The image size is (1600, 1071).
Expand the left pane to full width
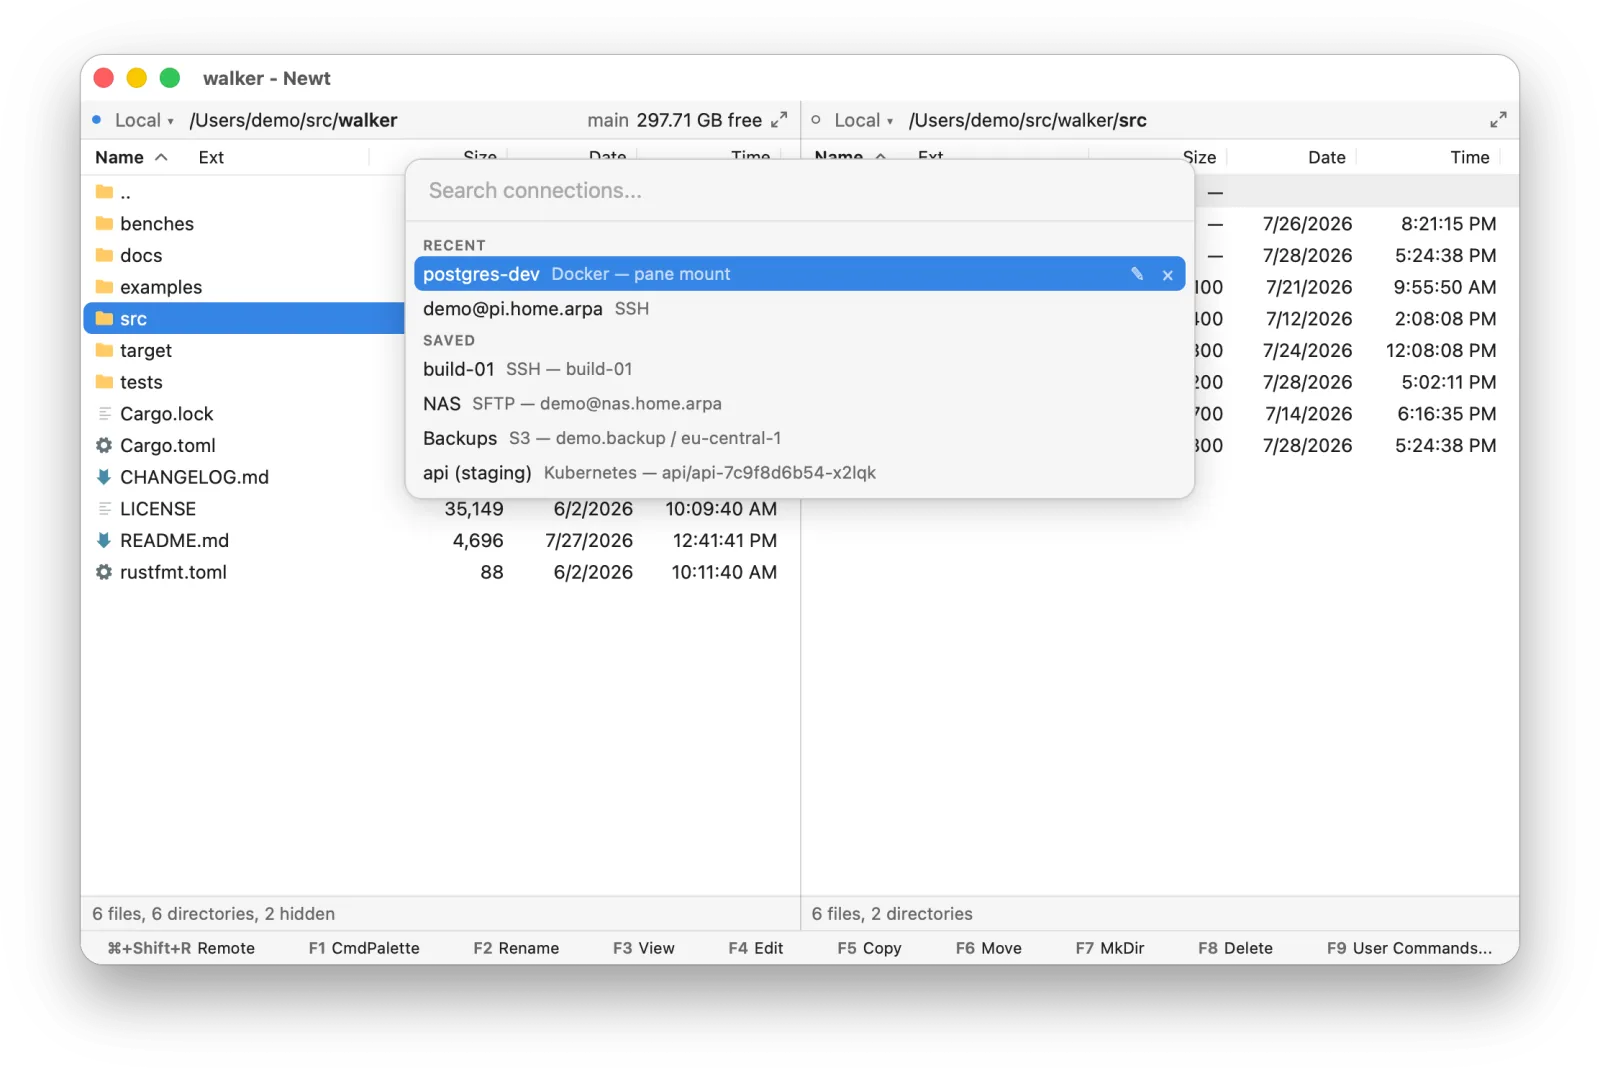click(779, 120)
